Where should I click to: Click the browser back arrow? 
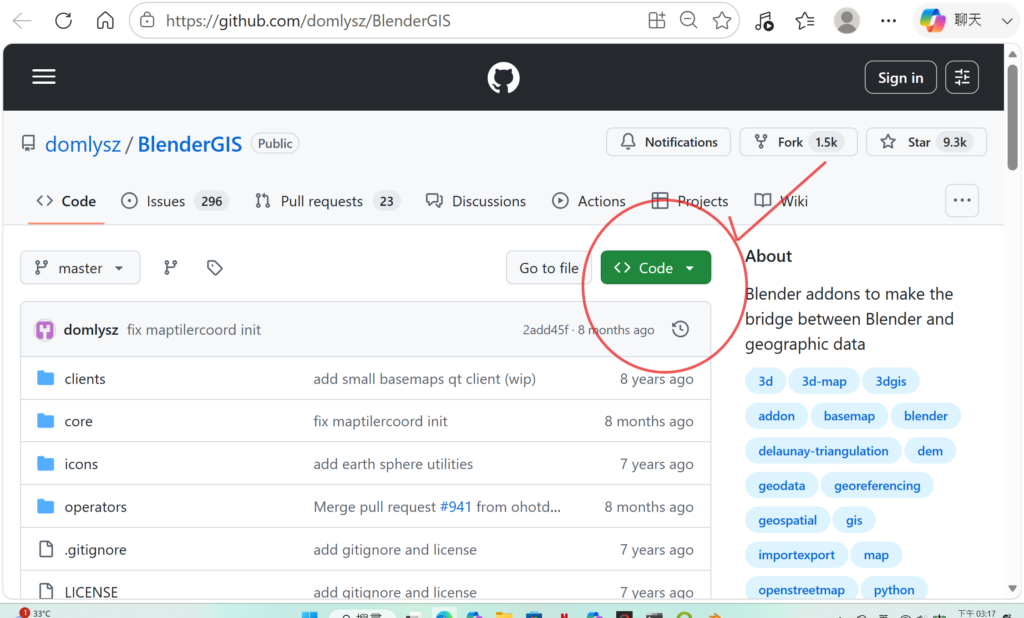[x=22, y=21]
